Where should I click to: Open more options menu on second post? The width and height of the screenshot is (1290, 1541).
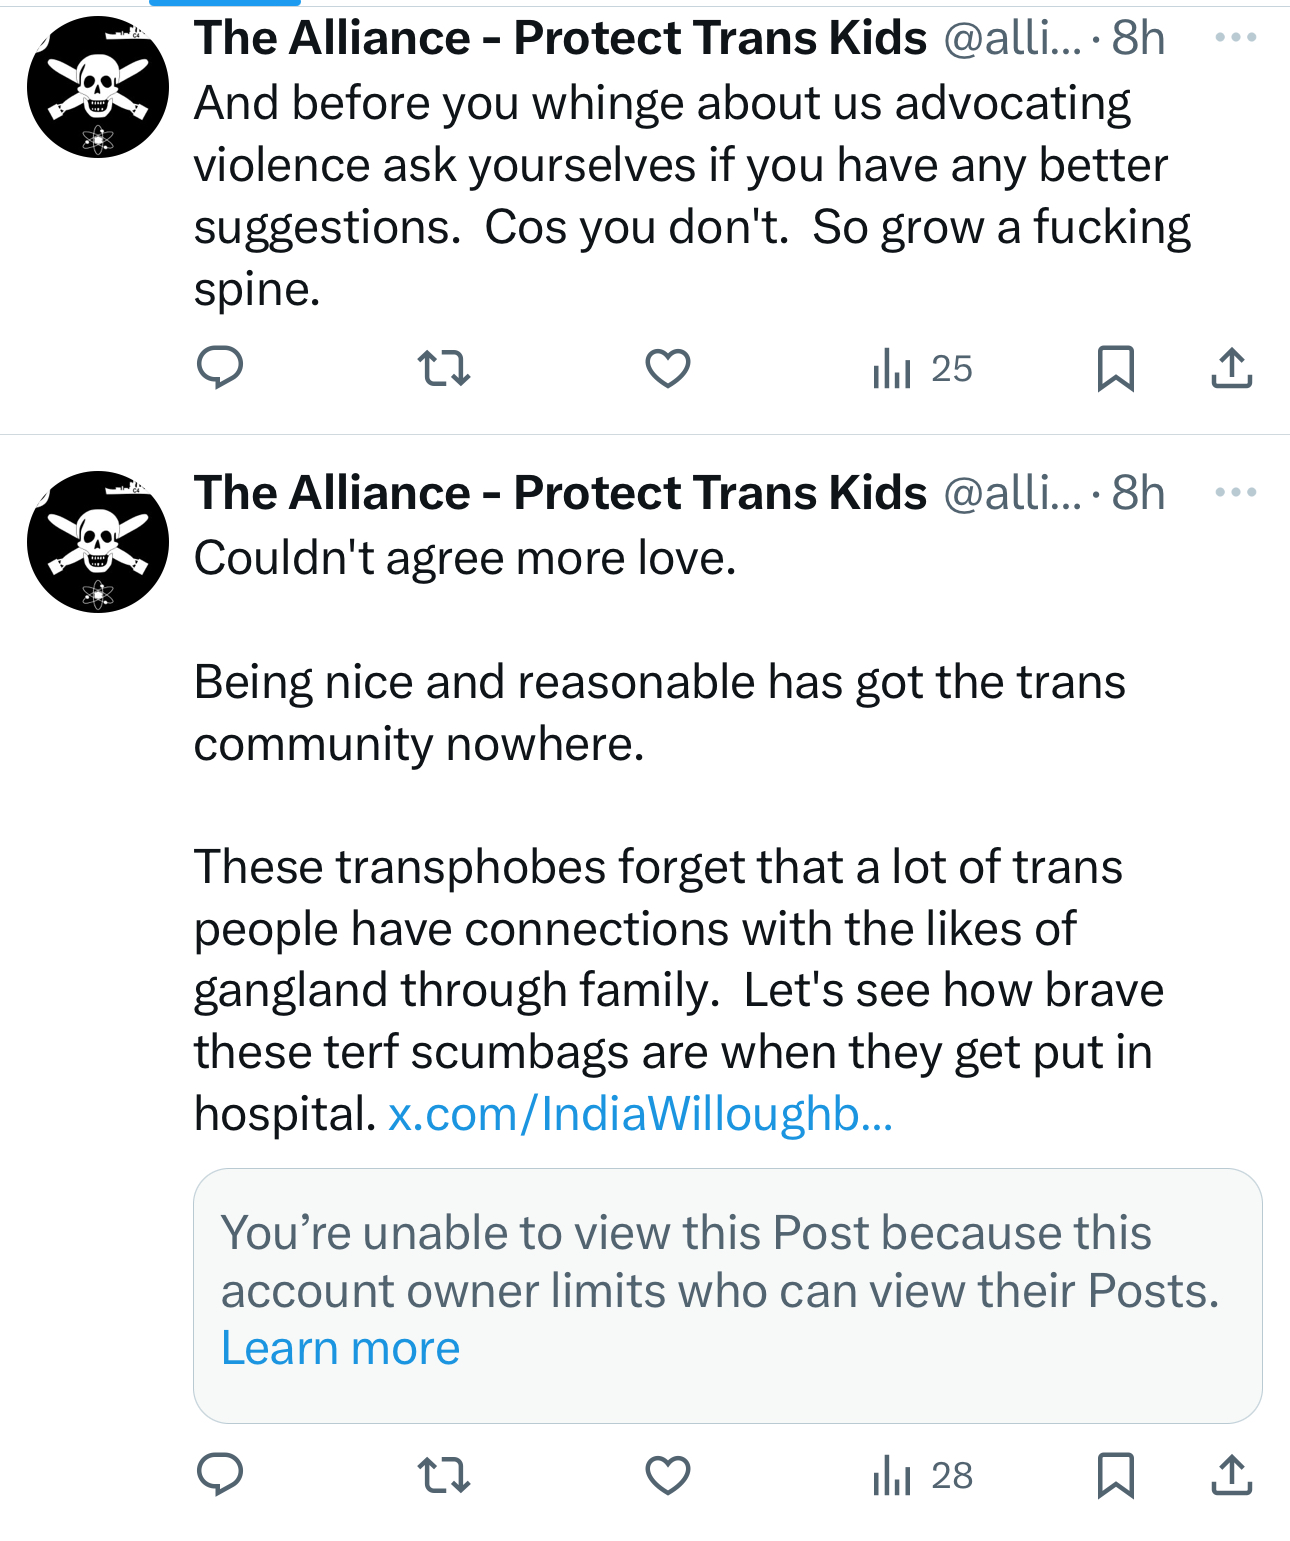click(1235, 492)
